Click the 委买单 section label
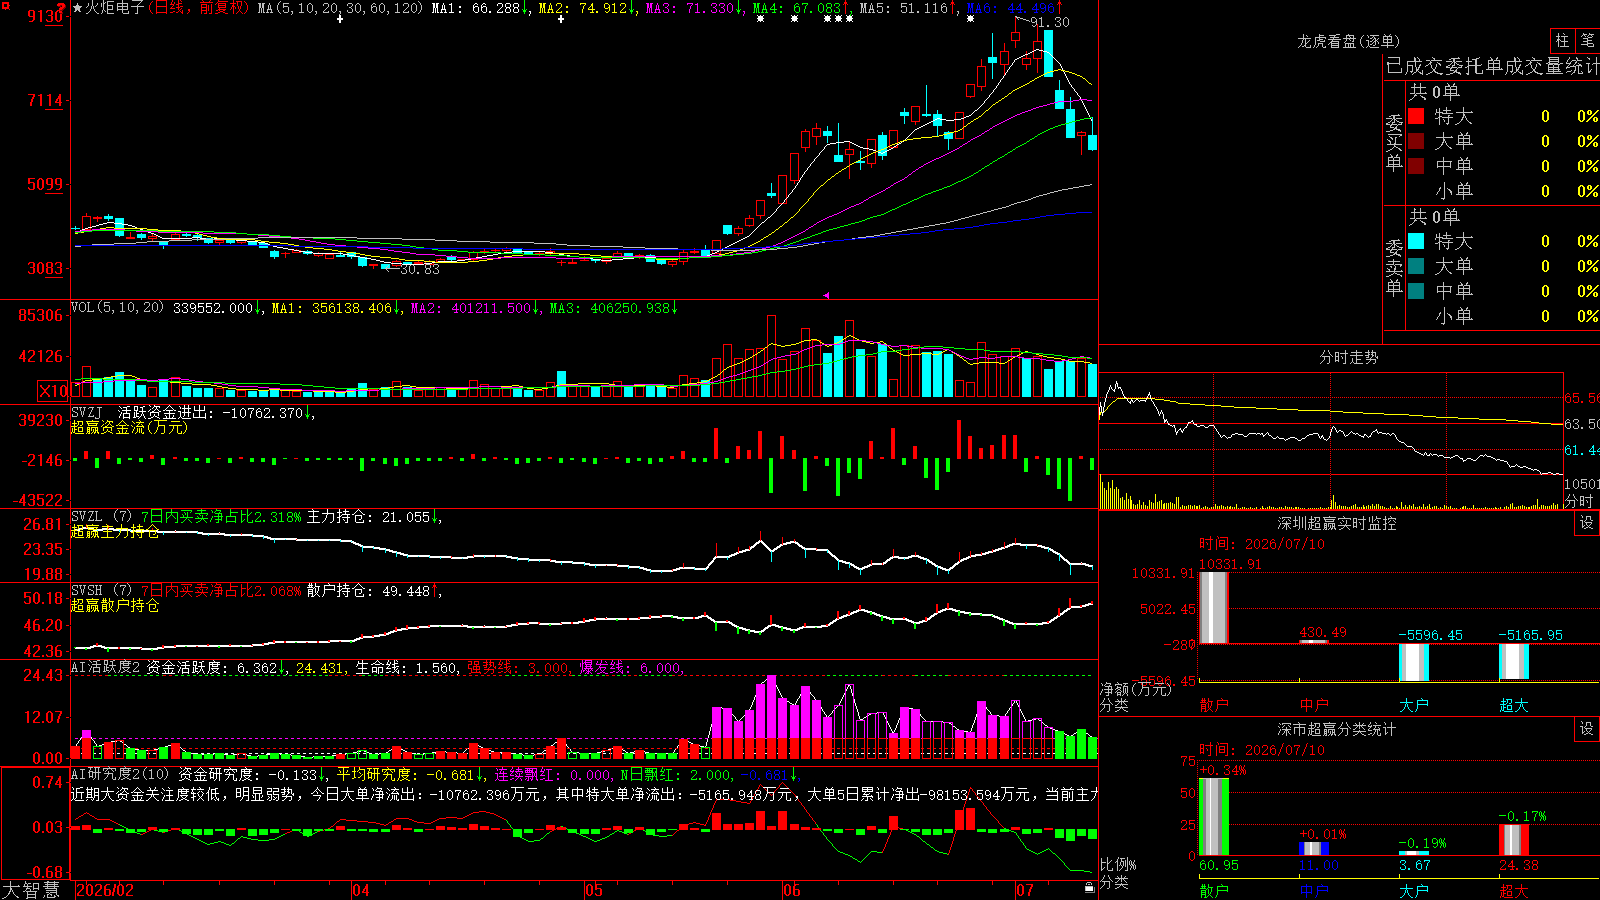The width and height of the screenshot is (1600, 900). pyautogui.click(x=1394, y=142)
